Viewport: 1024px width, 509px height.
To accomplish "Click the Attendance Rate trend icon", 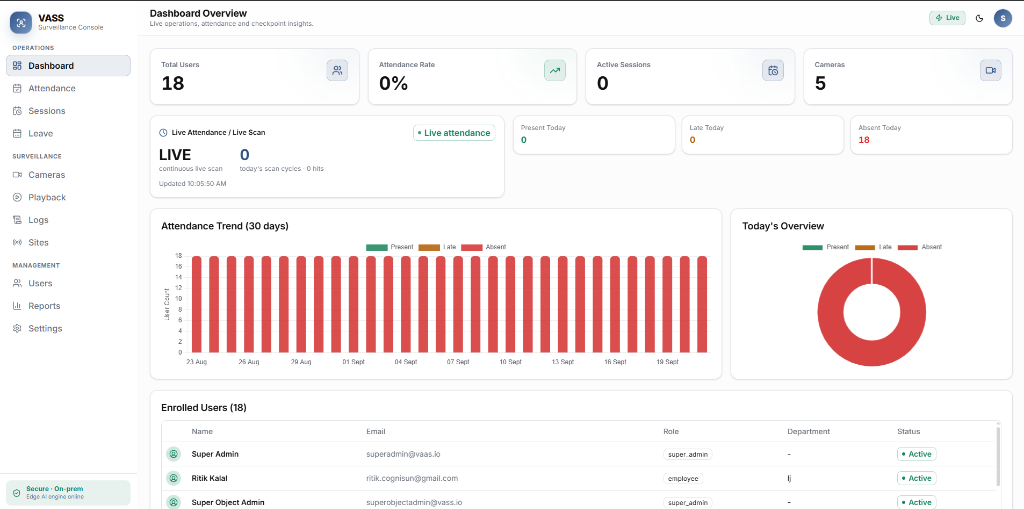I will click(554, 70).
